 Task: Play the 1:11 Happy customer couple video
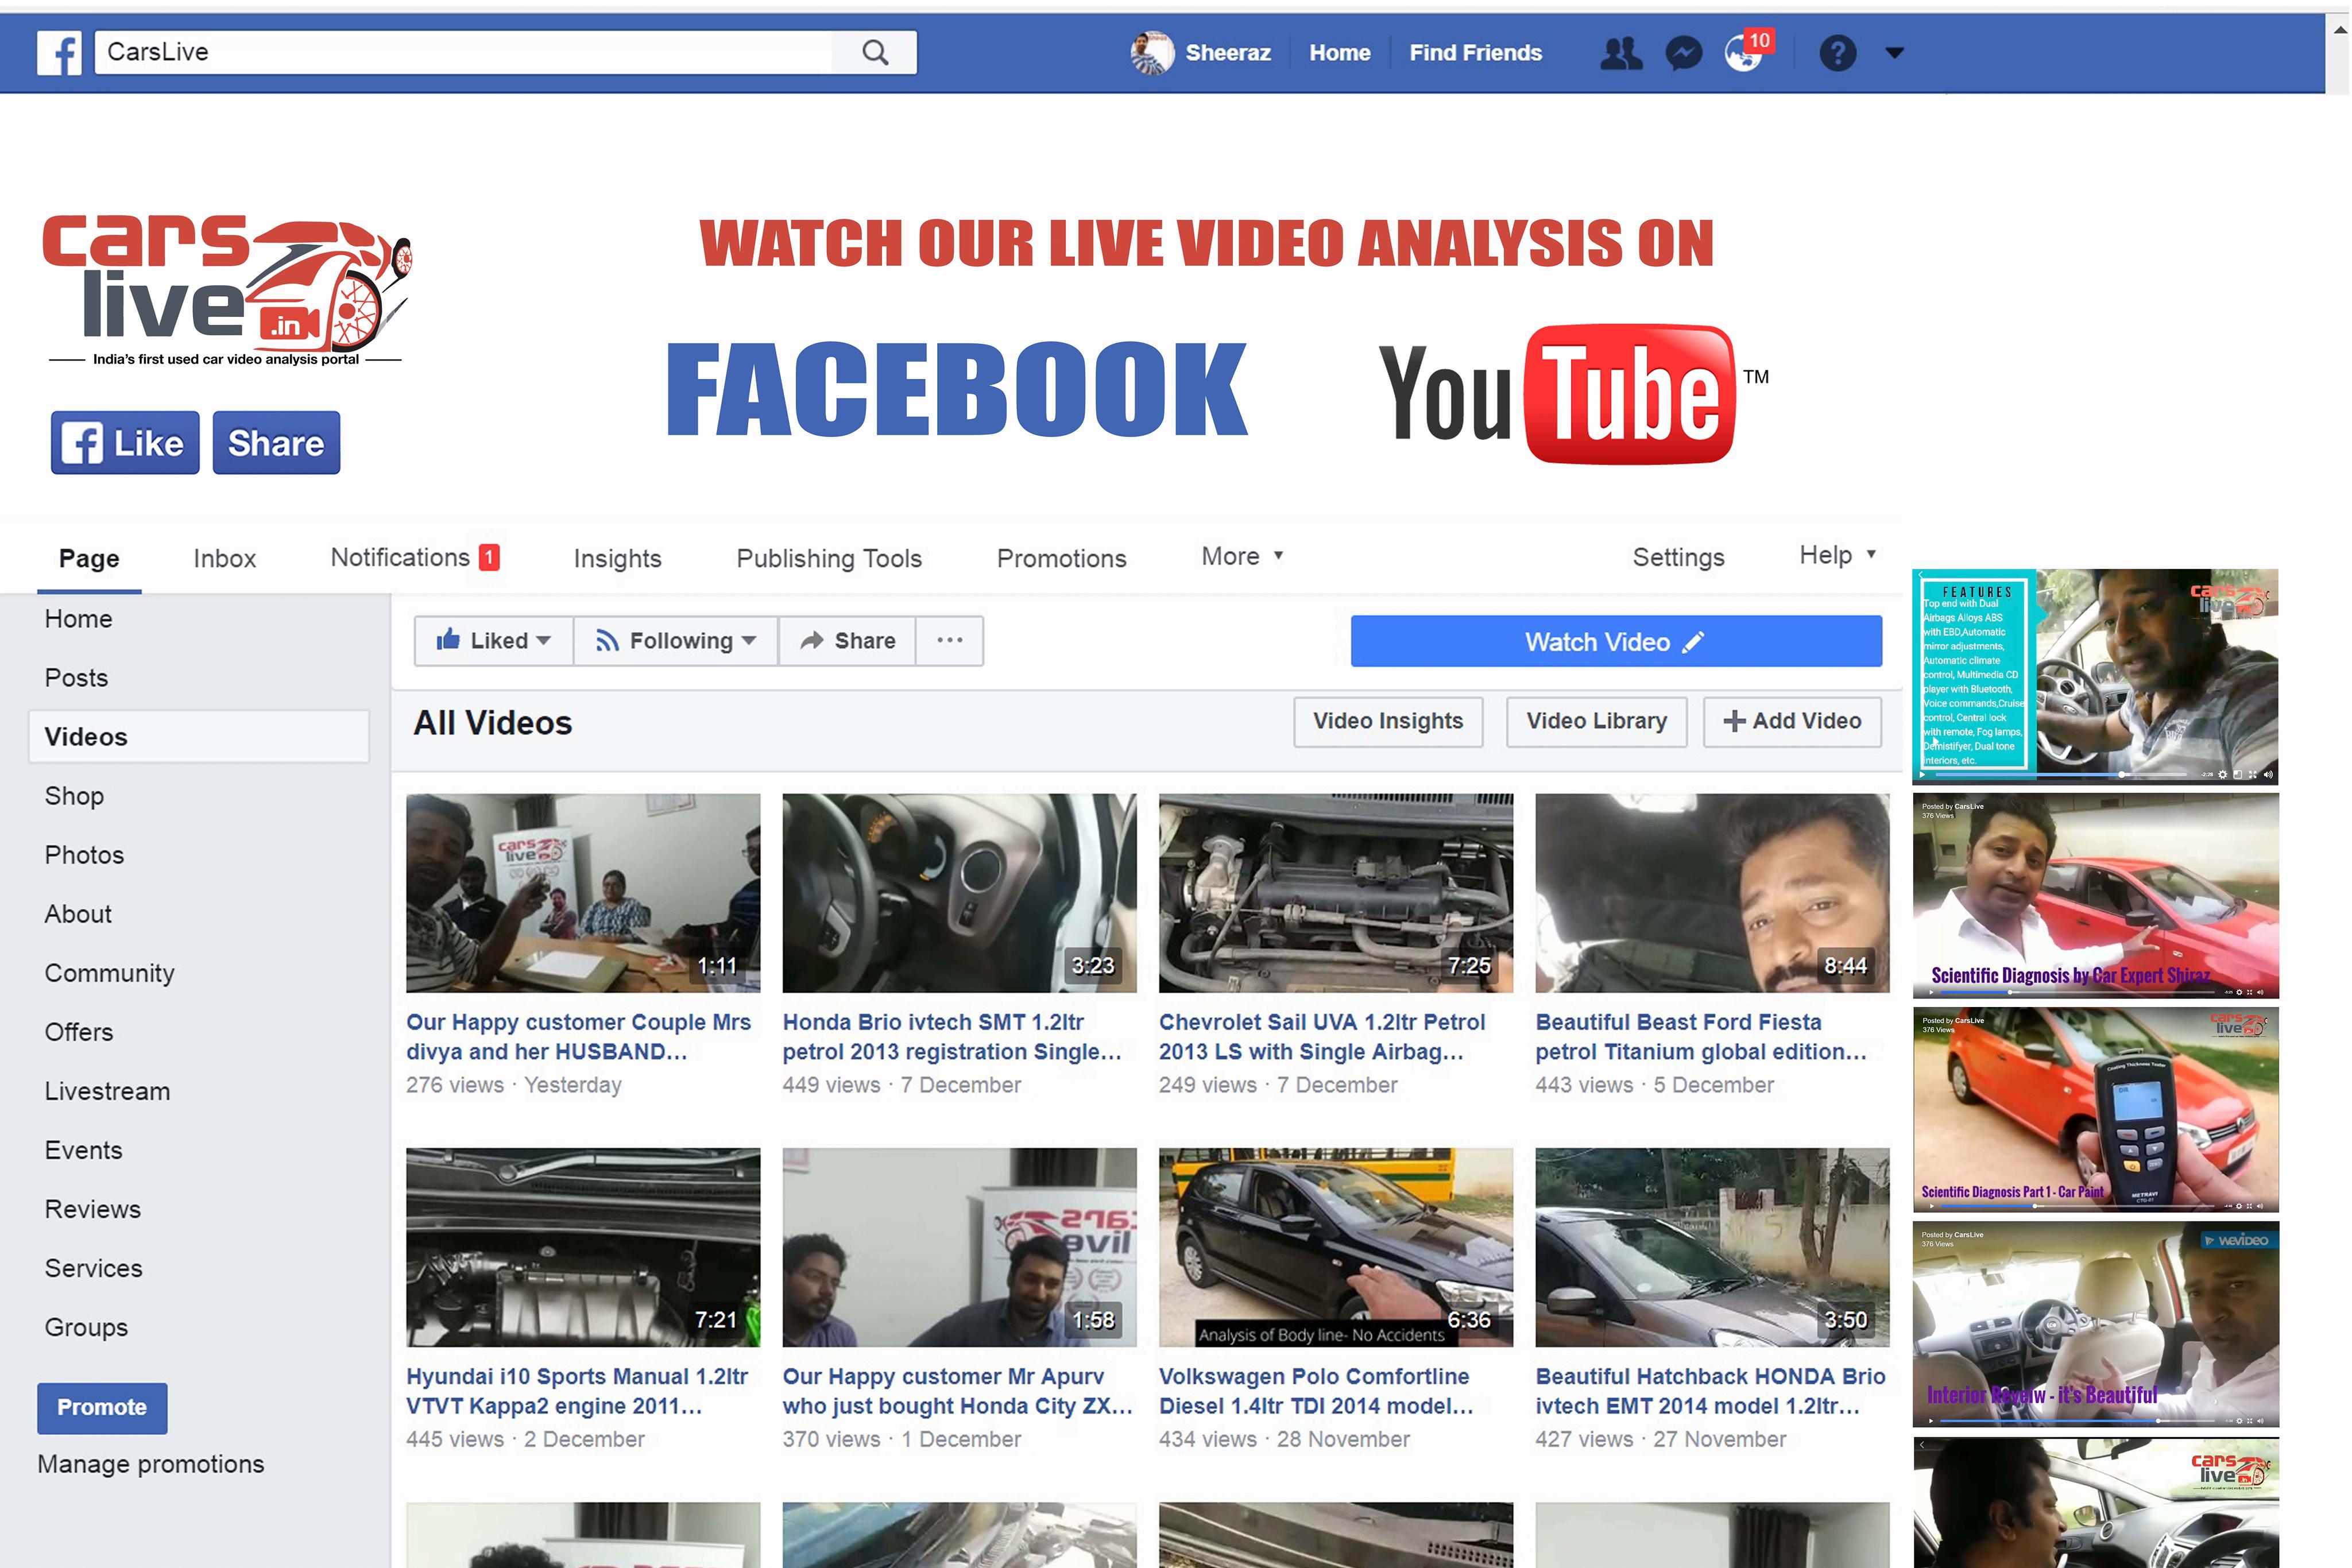pyautogui.click(x=583, y=893)
